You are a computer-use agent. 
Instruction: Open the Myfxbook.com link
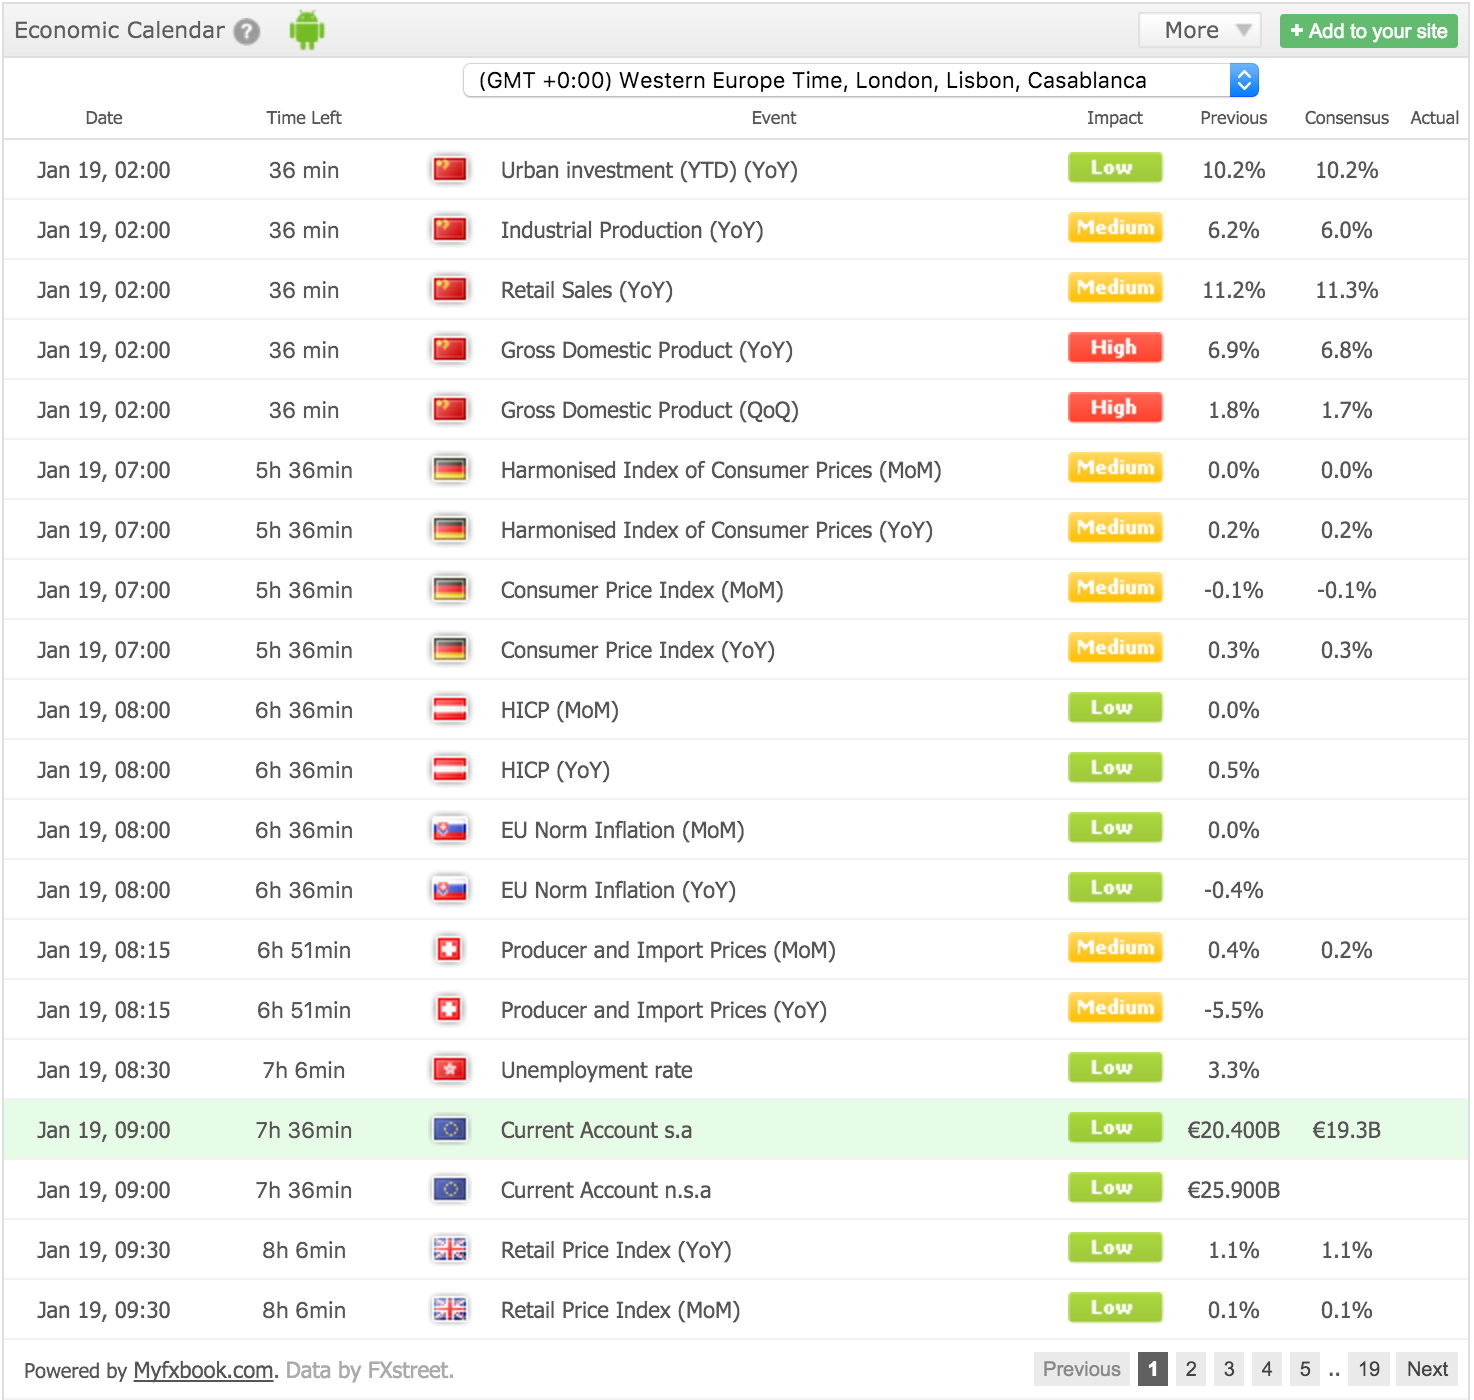pos(203,1370)
